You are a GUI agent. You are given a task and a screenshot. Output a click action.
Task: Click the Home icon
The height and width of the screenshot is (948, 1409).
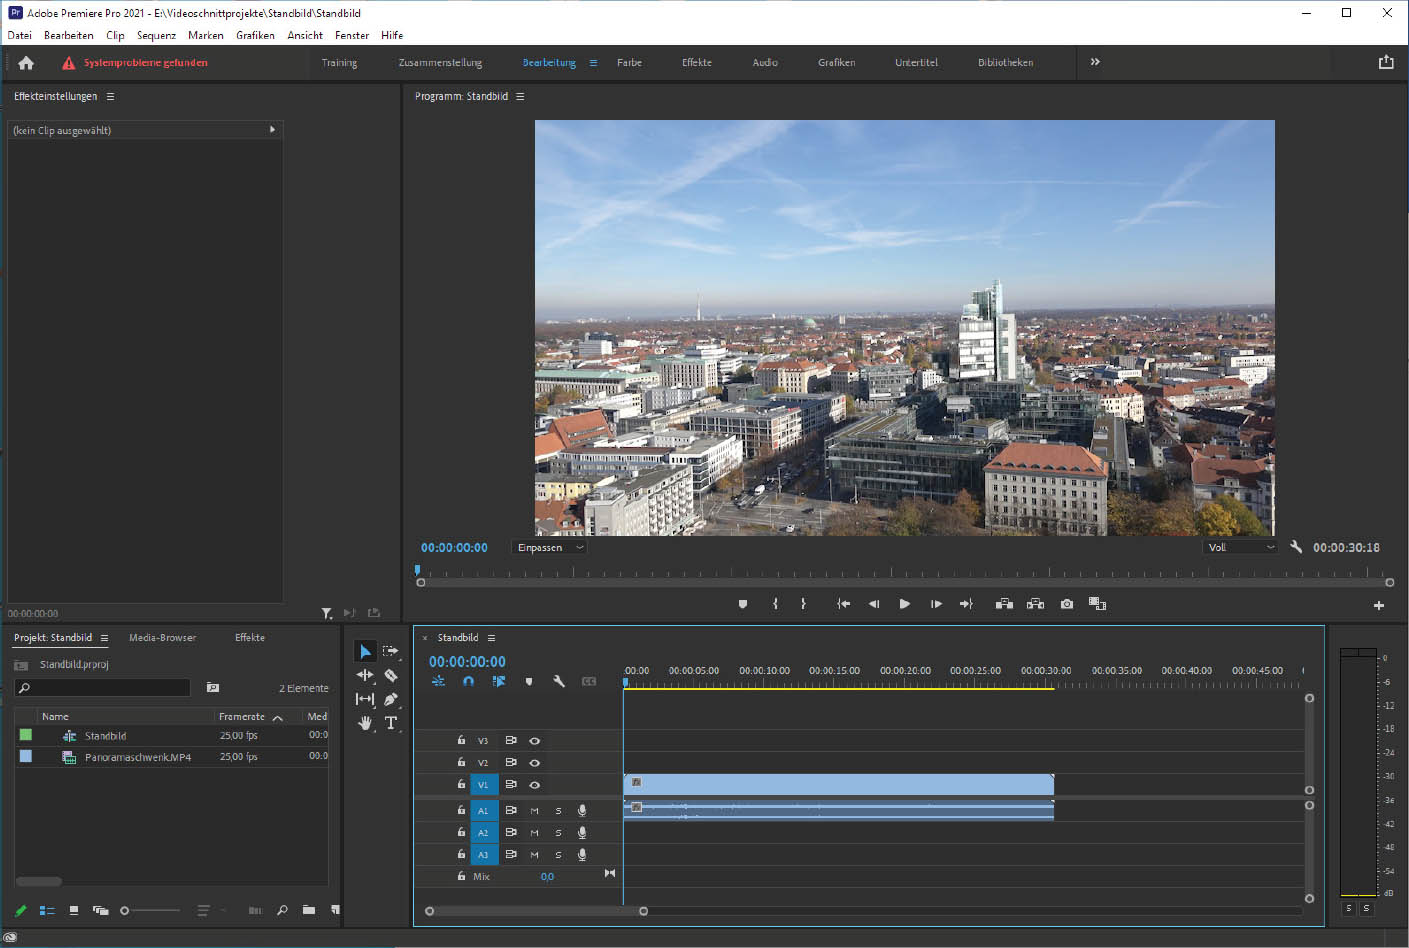click(26, 62)
